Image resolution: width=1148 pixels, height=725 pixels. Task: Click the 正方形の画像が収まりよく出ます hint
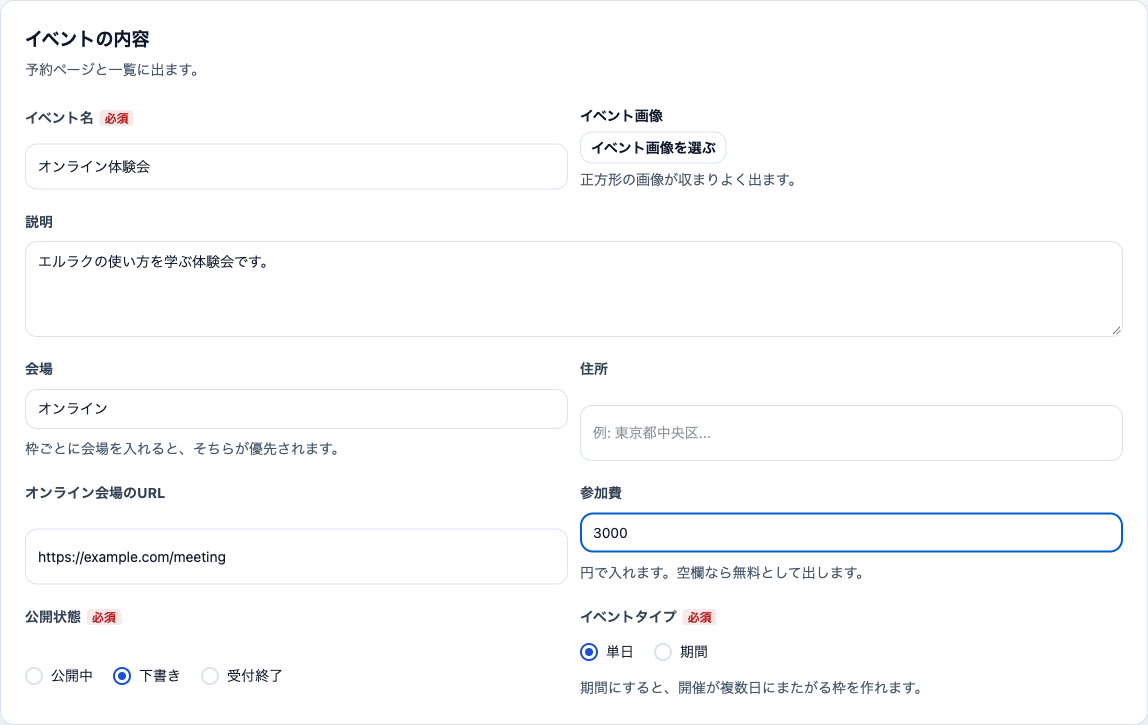point(689,179)
